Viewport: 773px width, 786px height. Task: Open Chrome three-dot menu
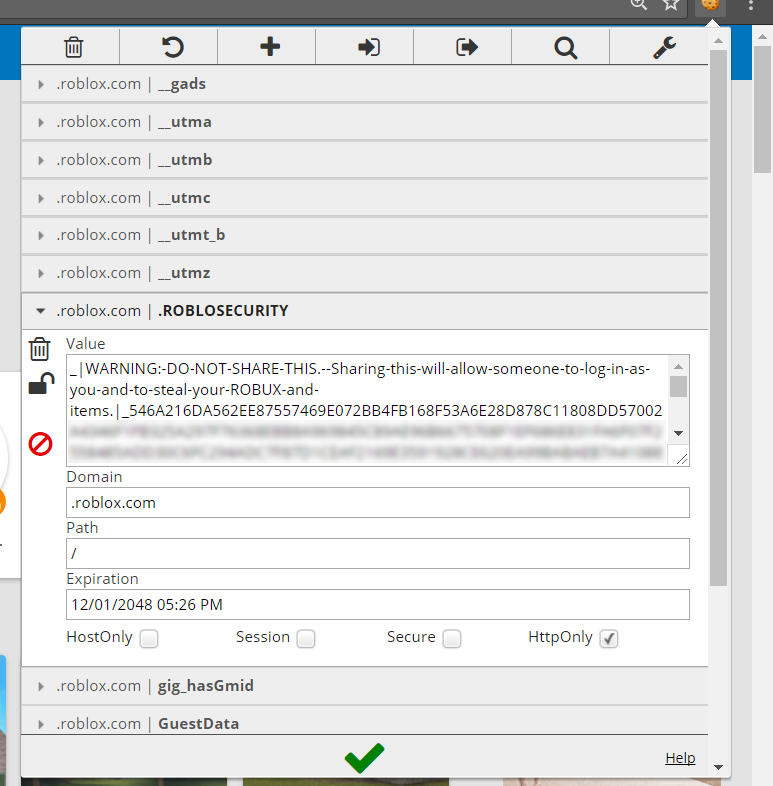click(750, 5)
